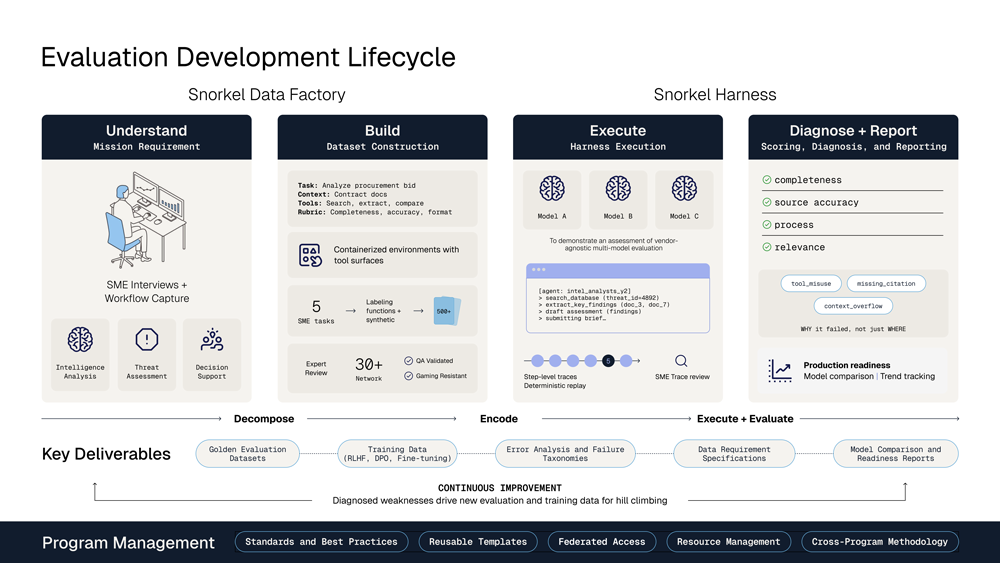Click the context_overflow tag

[x=853, y=306]
